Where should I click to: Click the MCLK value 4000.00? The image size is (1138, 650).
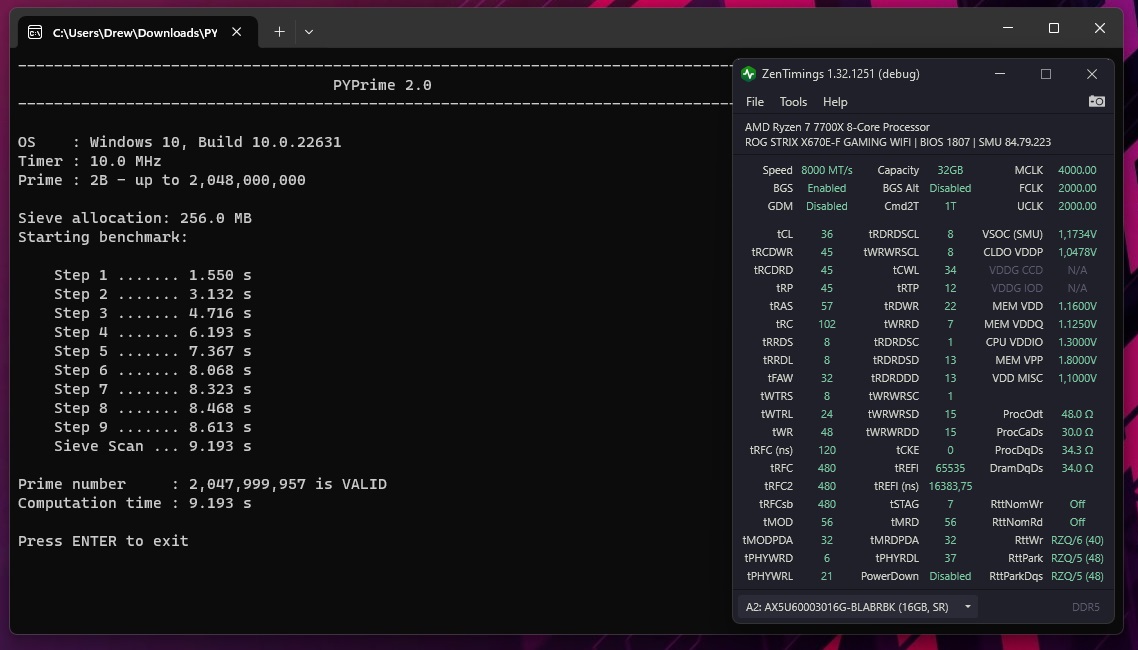tap(1077, 170)
